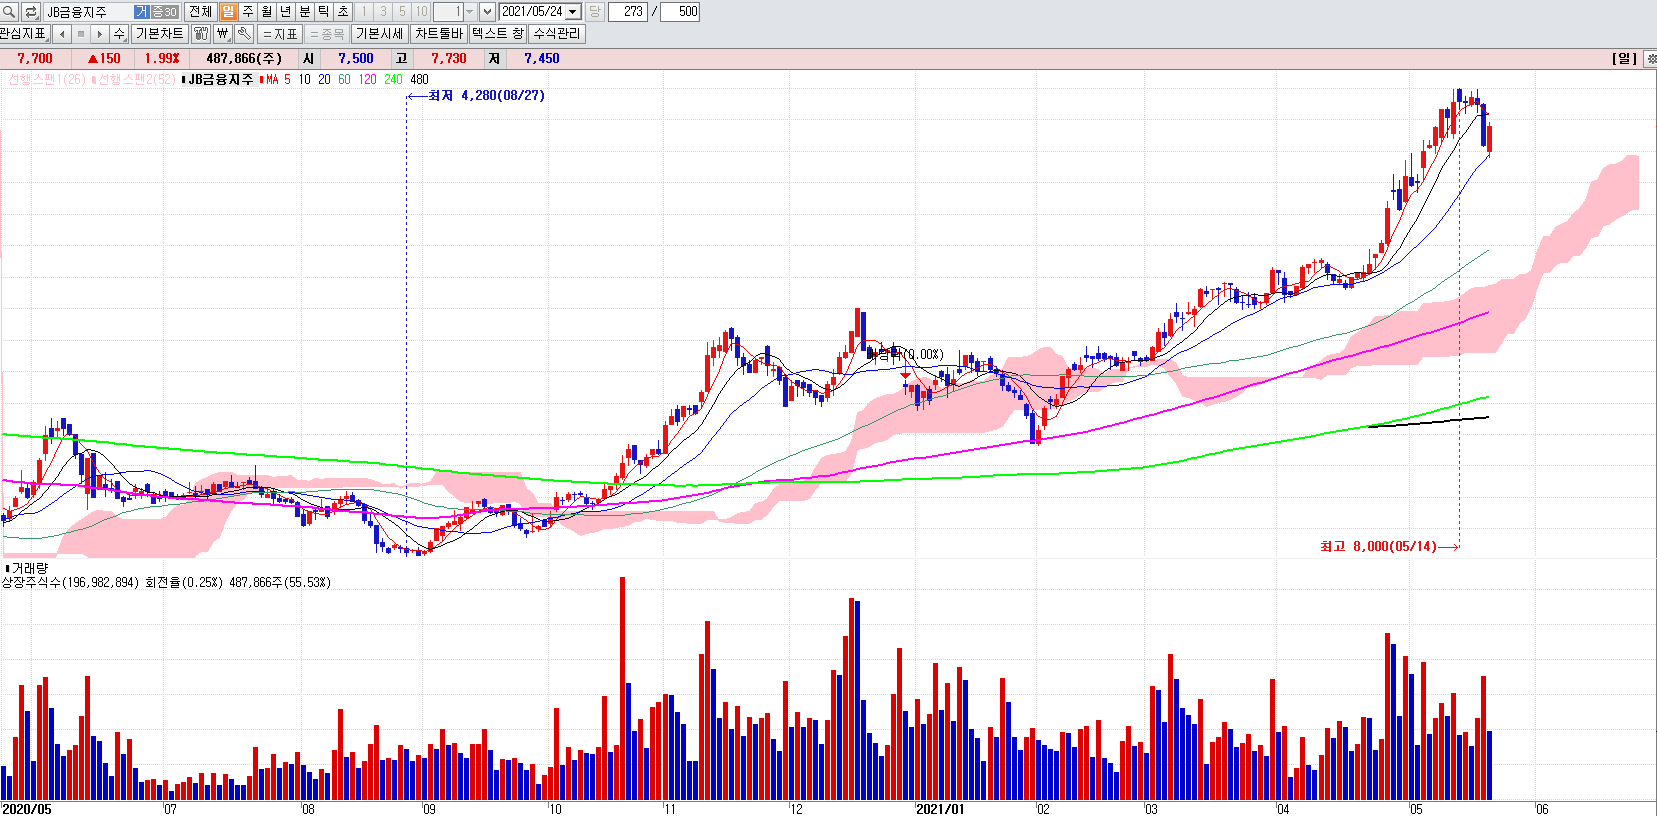Open 수식관리 formula manager
This screenshot has width=1657, height=816.
pos(557,34)
